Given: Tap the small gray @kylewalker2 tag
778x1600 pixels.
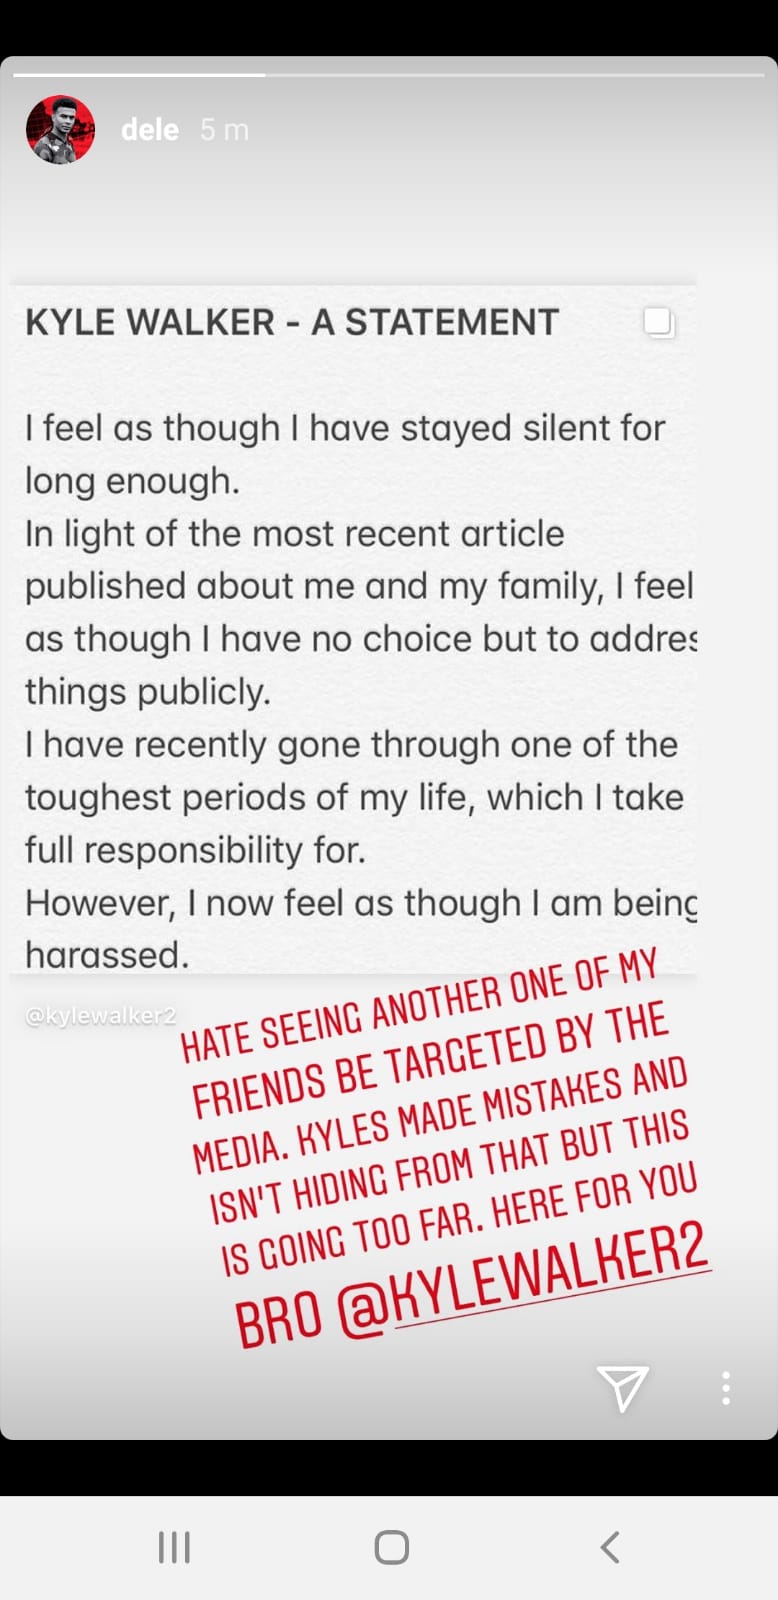Looking at the screenshot, I should coord(100,1016).
